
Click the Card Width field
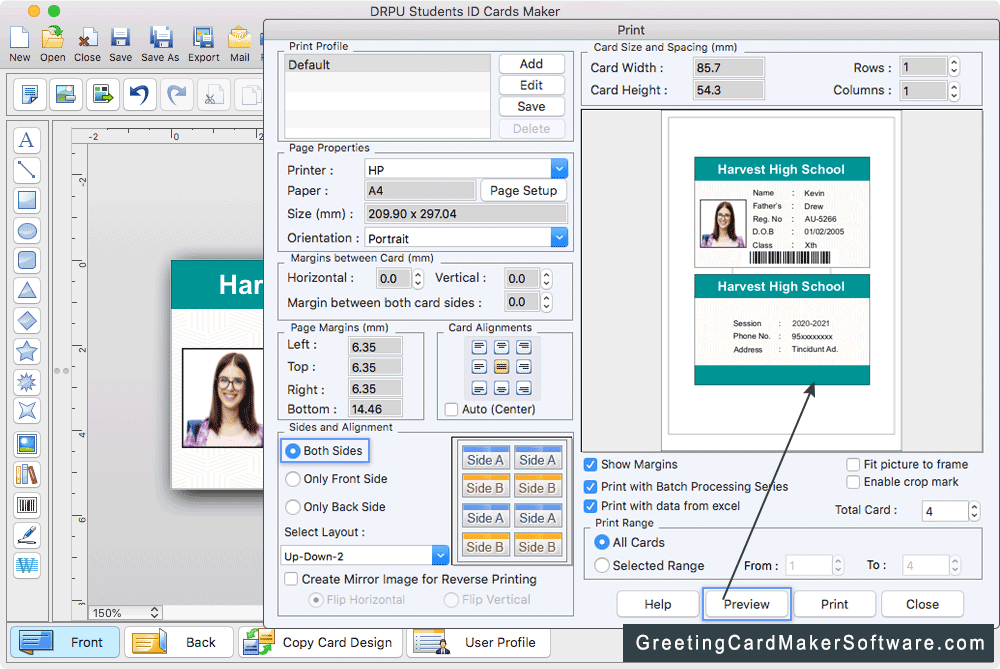click(728, 68)
